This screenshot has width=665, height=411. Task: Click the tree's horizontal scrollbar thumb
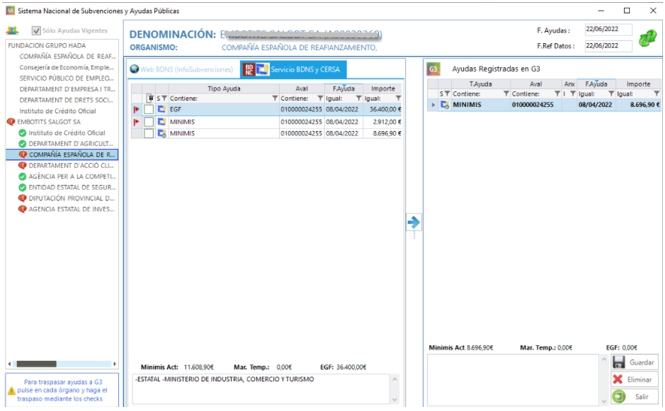point(36,364)
